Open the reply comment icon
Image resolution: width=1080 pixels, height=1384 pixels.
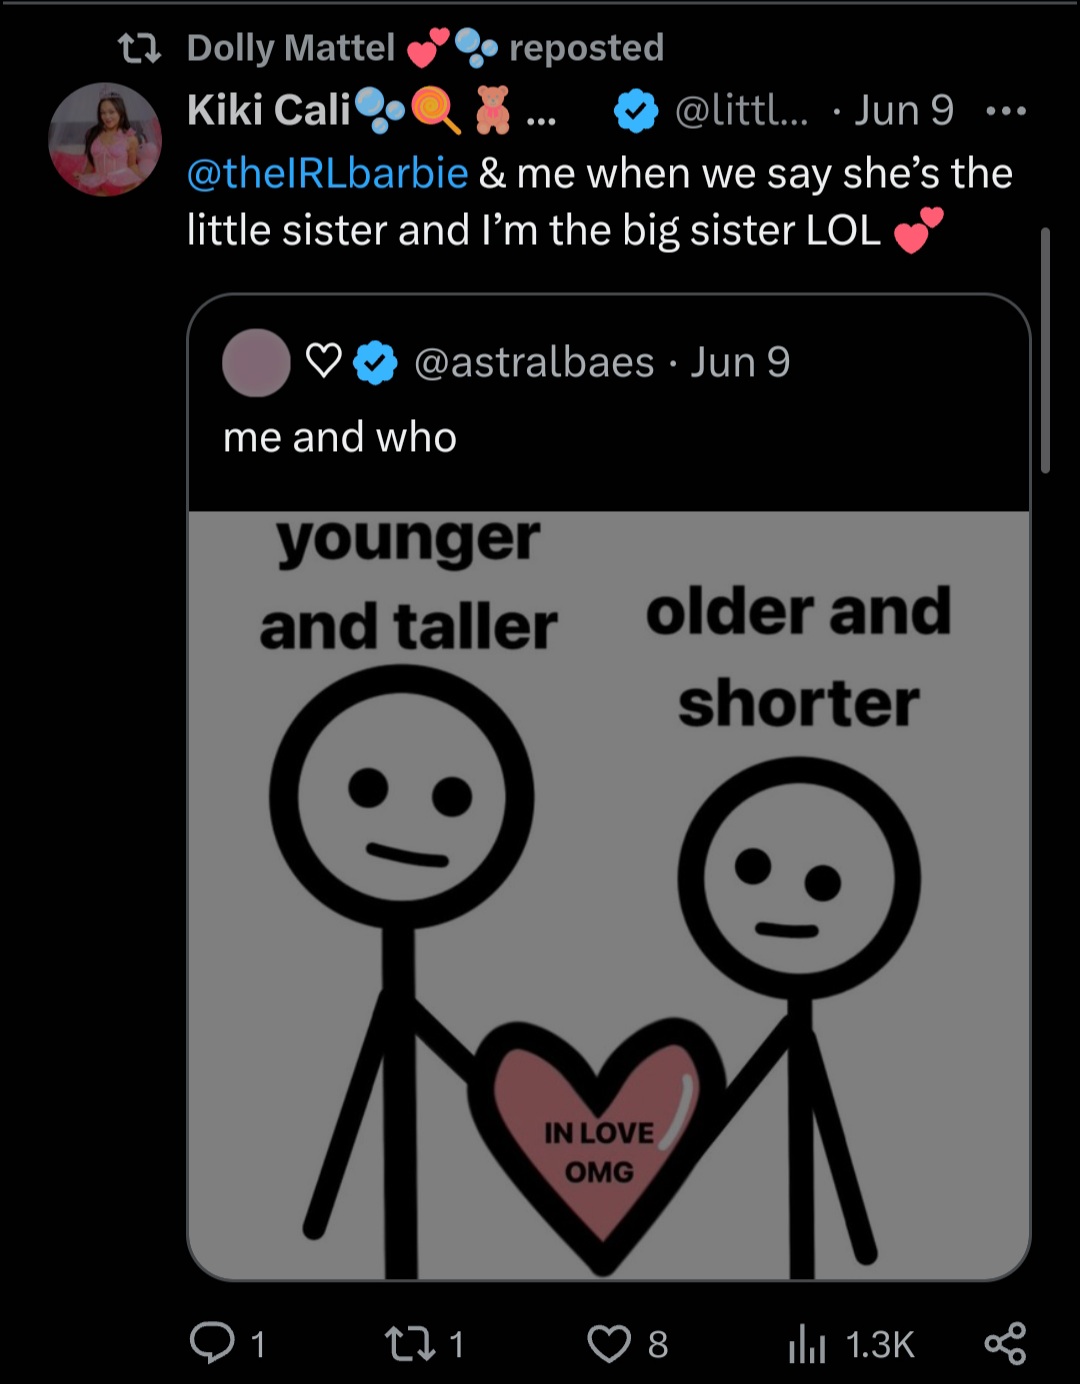click(x=211, y=1343)
